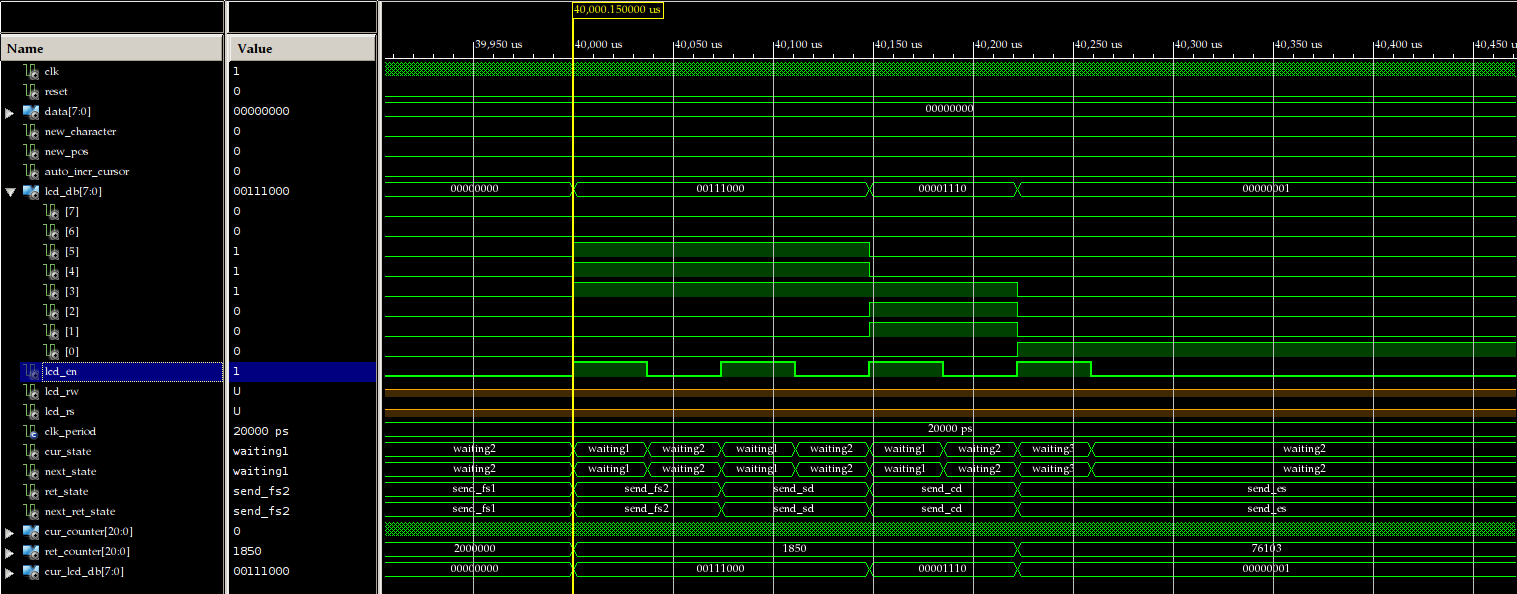Click the 00001110 segment of the lcd_db waveform
Viewport: 1517px width, 594px height.
coord(941,189)
